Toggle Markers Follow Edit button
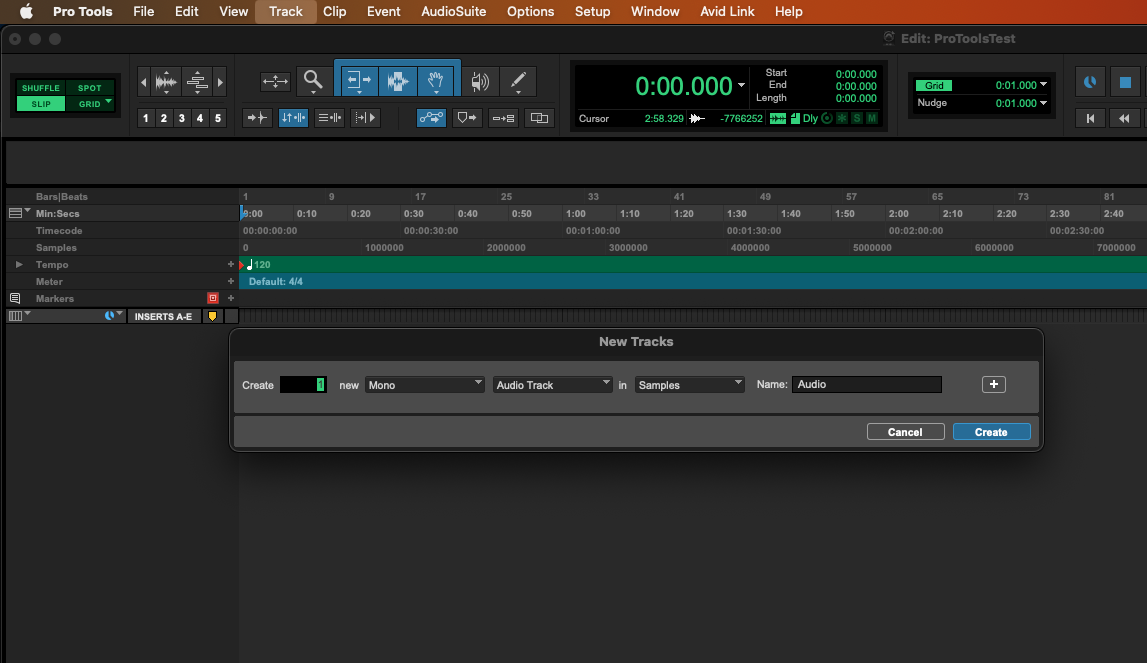The image size is (1147, 663). click(467, 118)
